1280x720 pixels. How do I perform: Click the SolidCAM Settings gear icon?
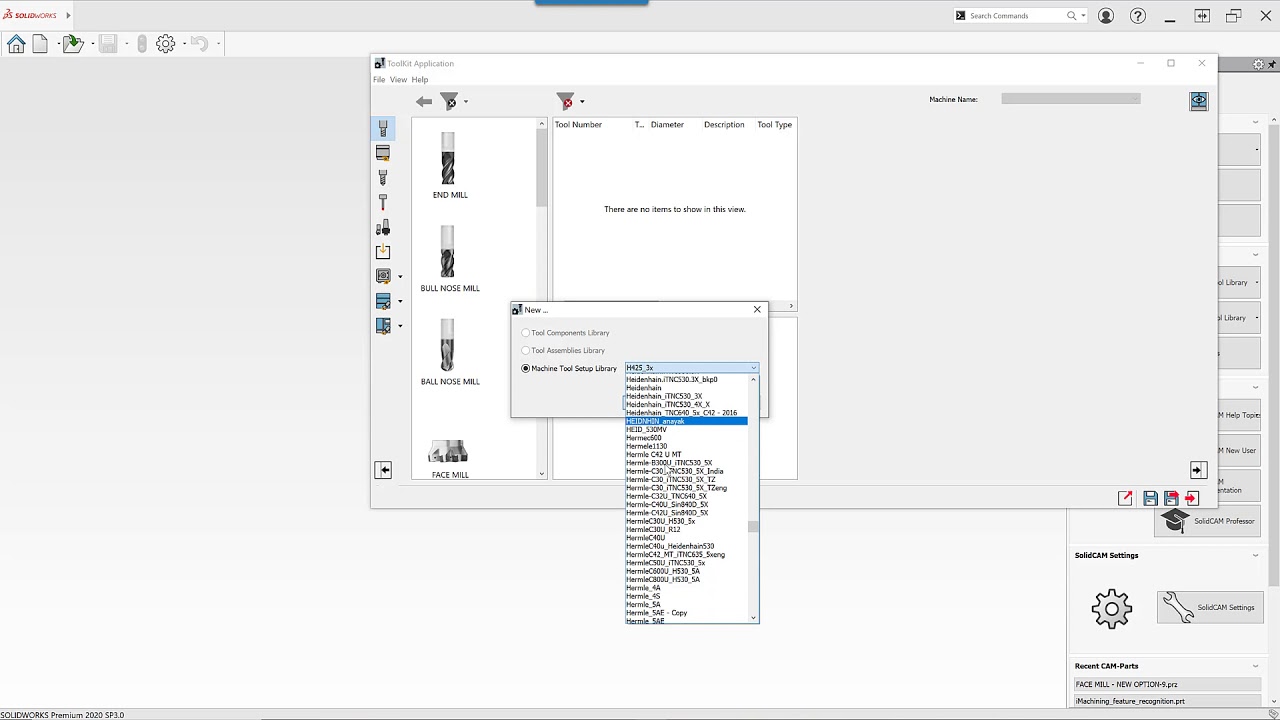1112,609
